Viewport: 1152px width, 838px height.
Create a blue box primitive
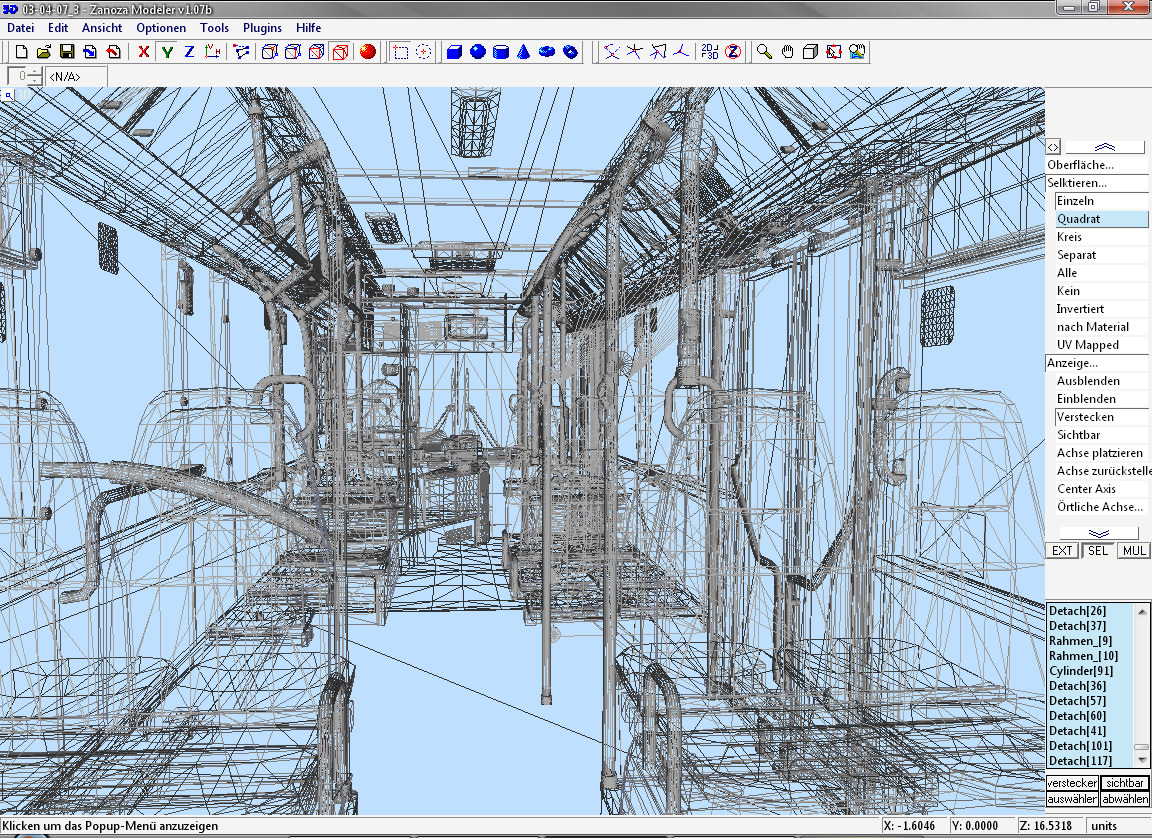(455, 51)
